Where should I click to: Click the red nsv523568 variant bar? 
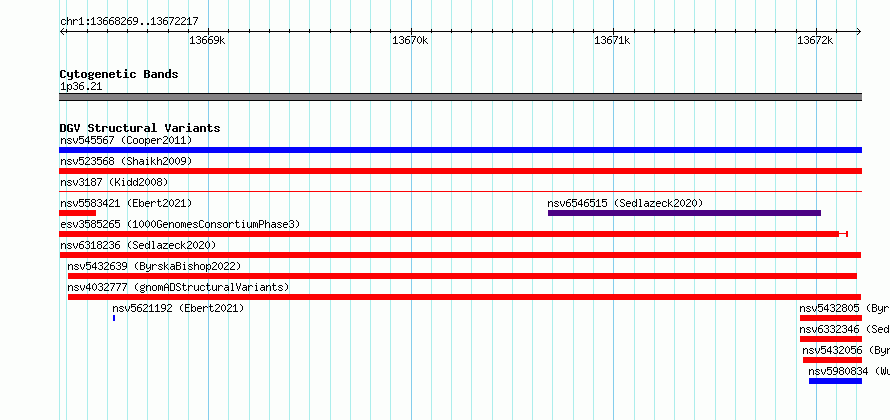click(x=460, y=171)
